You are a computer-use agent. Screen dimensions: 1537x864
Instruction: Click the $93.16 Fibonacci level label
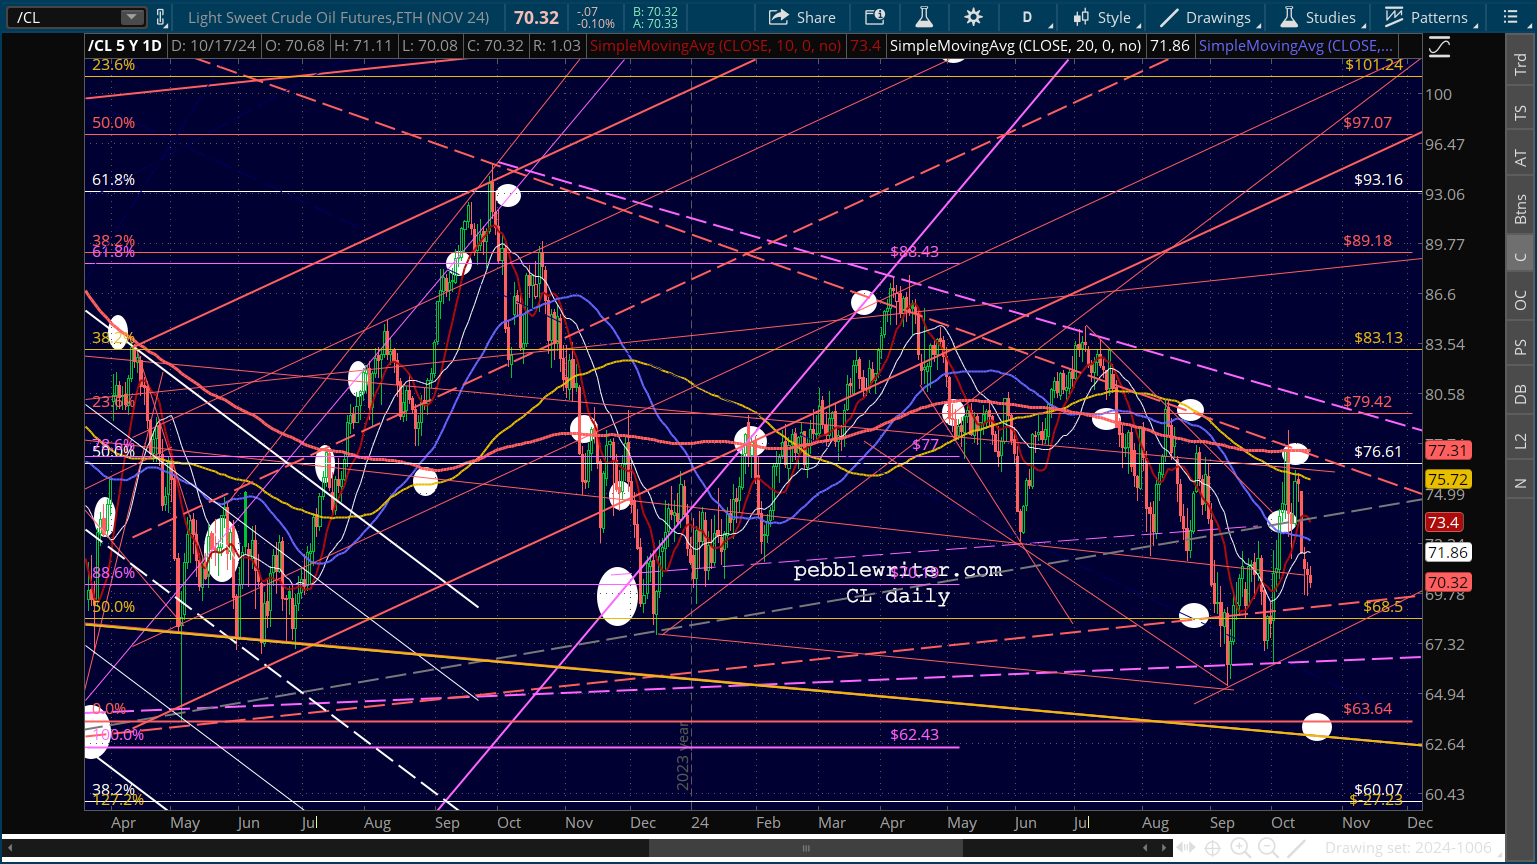[x=1378, y=180]
